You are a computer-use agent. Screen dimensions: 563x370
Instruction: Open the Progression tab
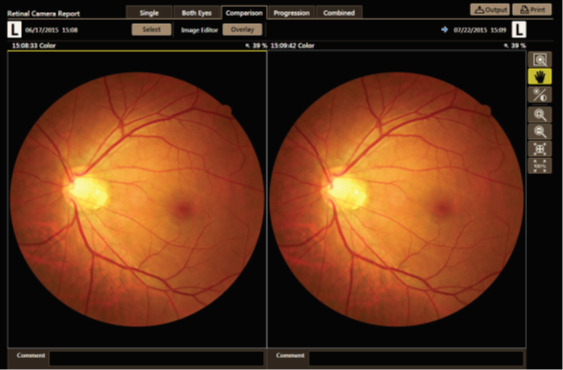click(291, 13)
